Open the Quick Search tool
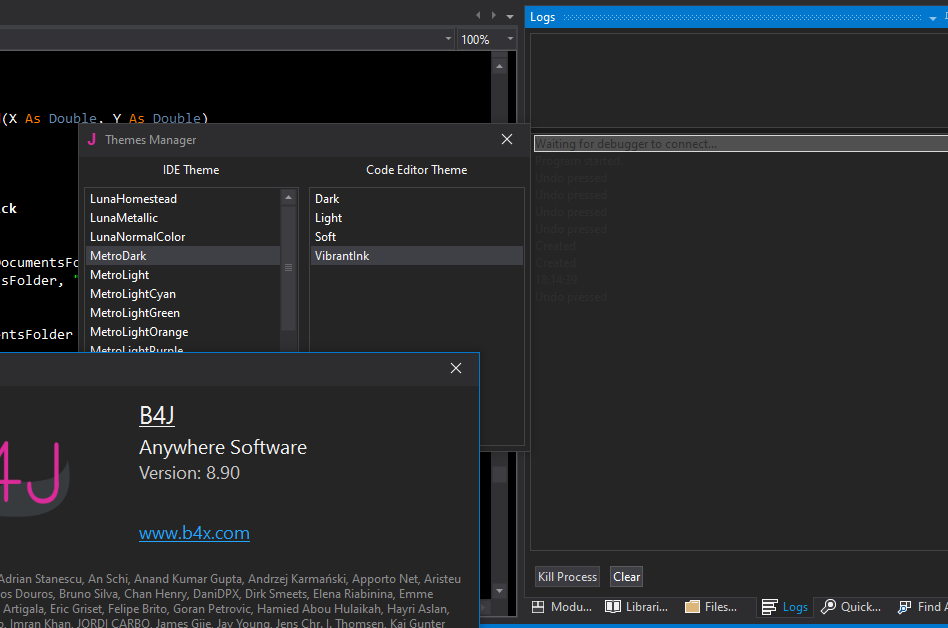 click(851, 607)
